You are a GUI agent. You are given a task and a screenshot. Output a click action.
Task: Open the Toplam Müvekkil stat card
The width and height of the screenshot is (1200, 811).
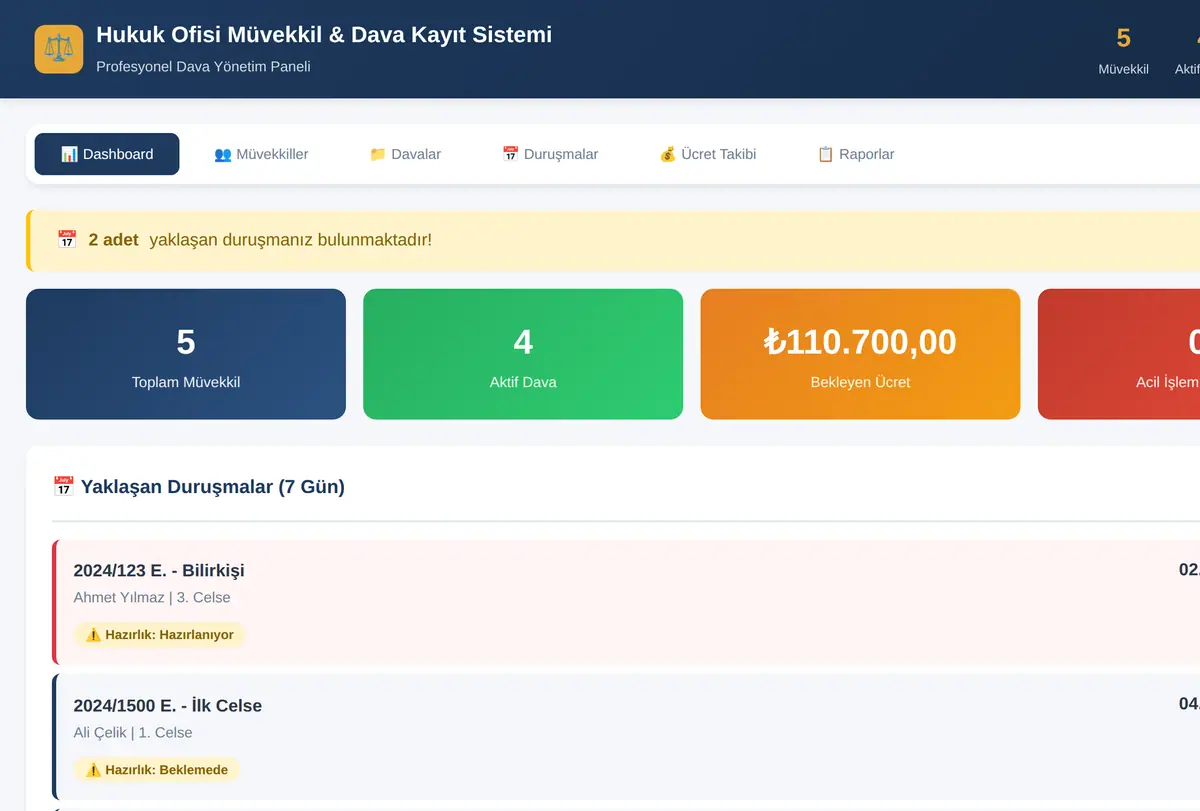coord(186,354)
